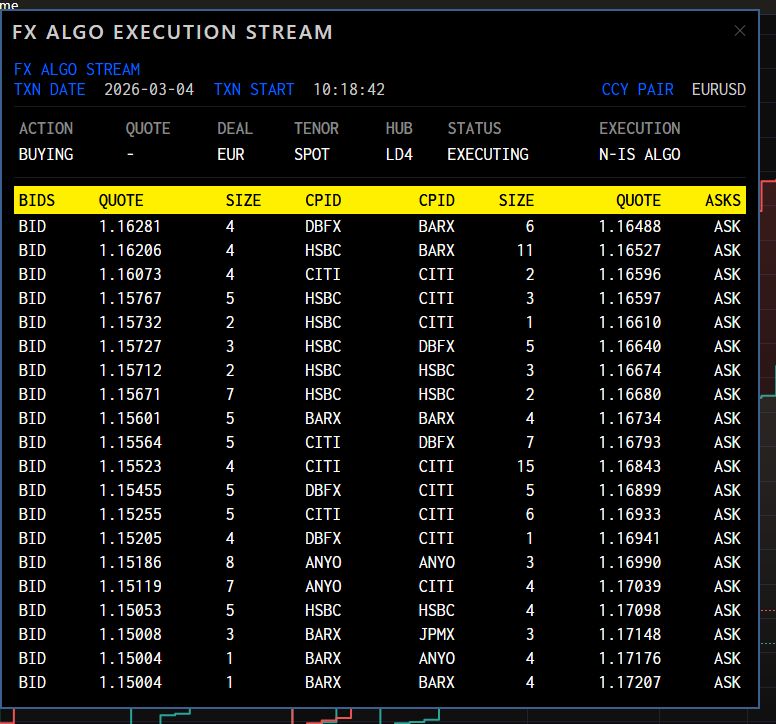Viewport: 776px width, 724px height.
Task: Close the FX Algo Execution Stream dialog
Action: 740,31
